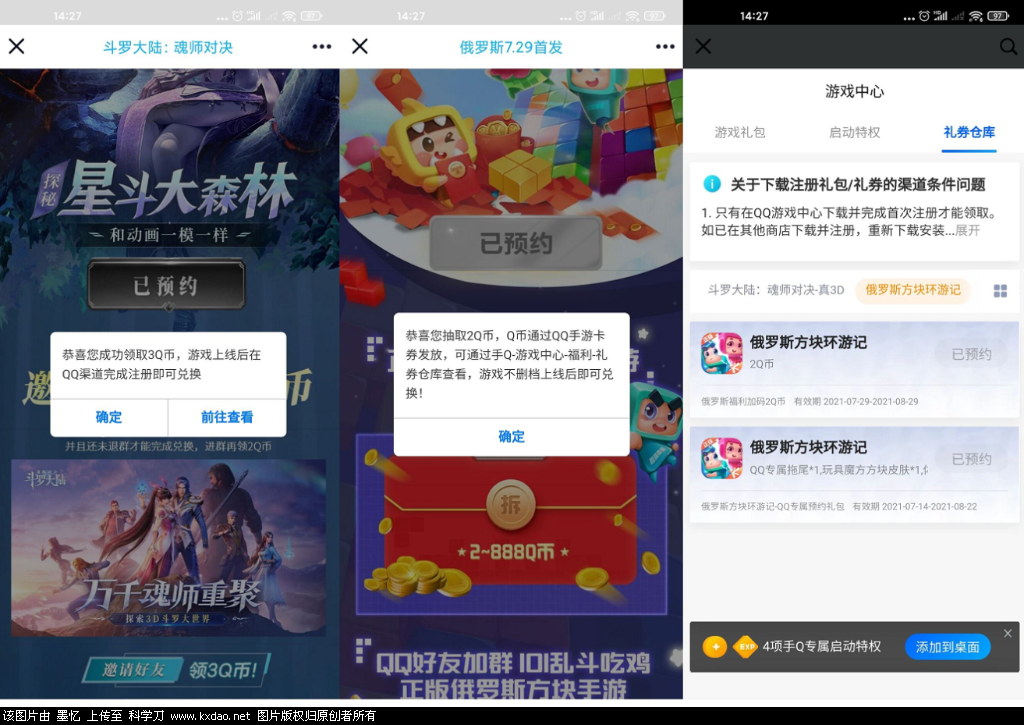The height and width of the screenshot is (725, 1024).
Task: Click the 俄罗斯7.29首发 page title
Action: (511, 47)
